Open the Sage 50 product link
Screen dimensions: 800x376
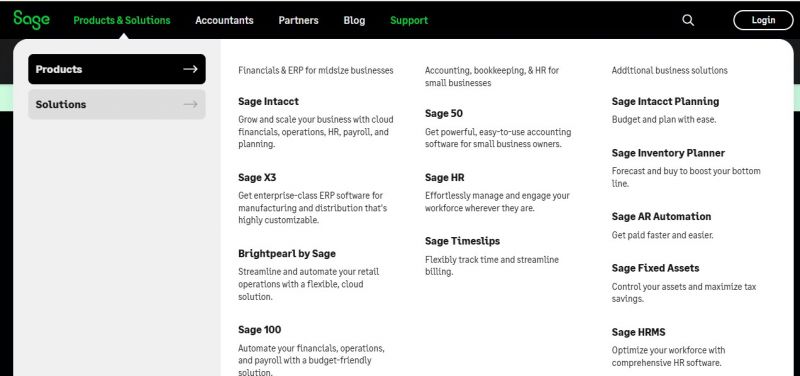click(444, 113)
